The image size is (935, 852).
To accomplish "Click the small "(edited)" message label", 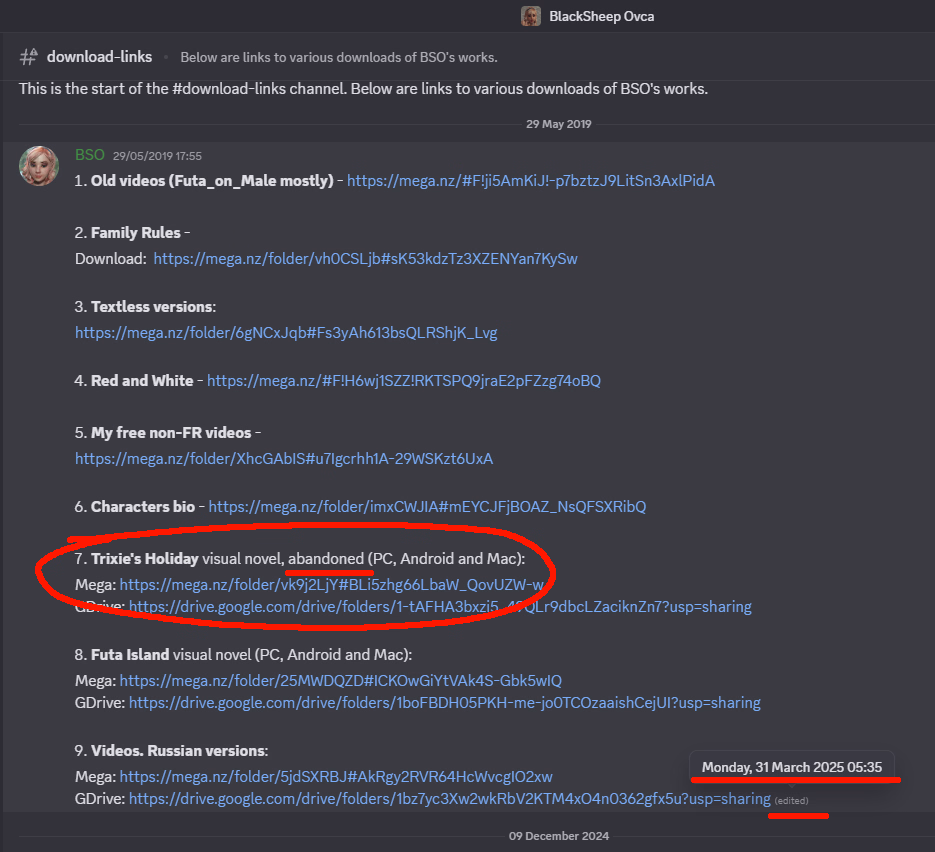I will point(791,801).
